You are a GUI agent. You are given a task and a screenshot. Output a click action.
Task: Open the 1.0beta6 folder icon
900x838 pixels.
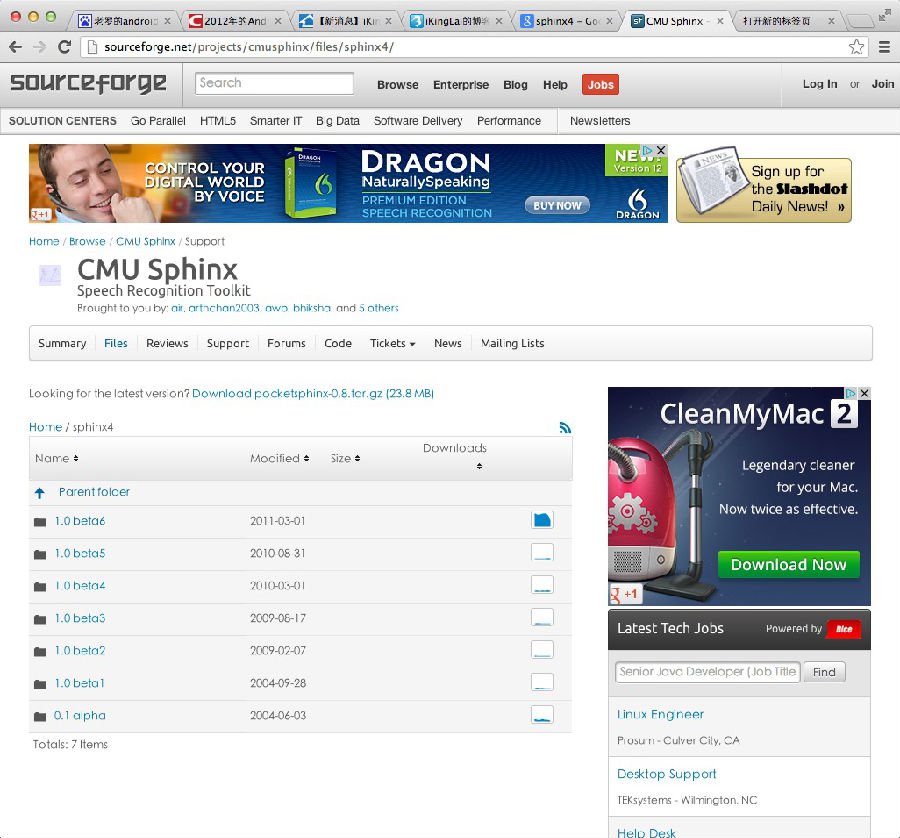[x=38, y=520]
